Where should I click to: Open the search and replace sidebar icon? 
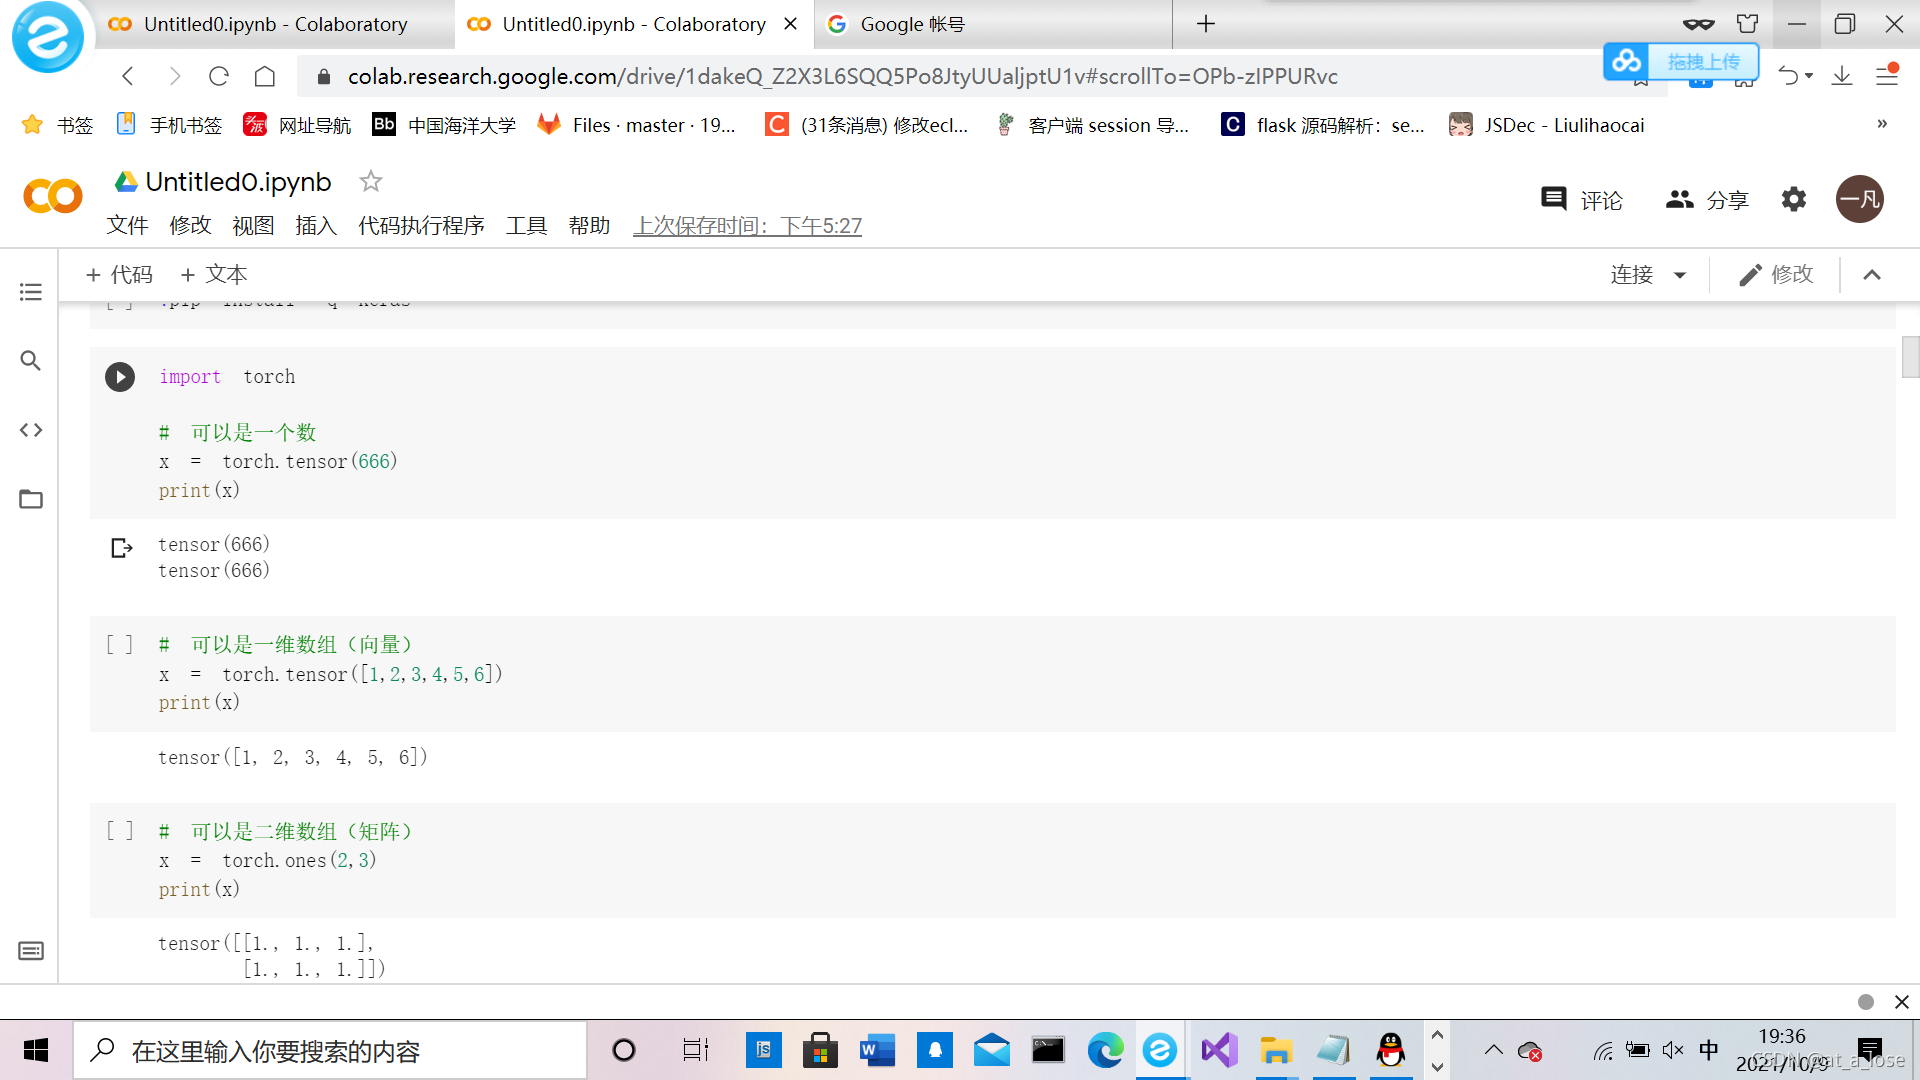(x=31, y=360)
